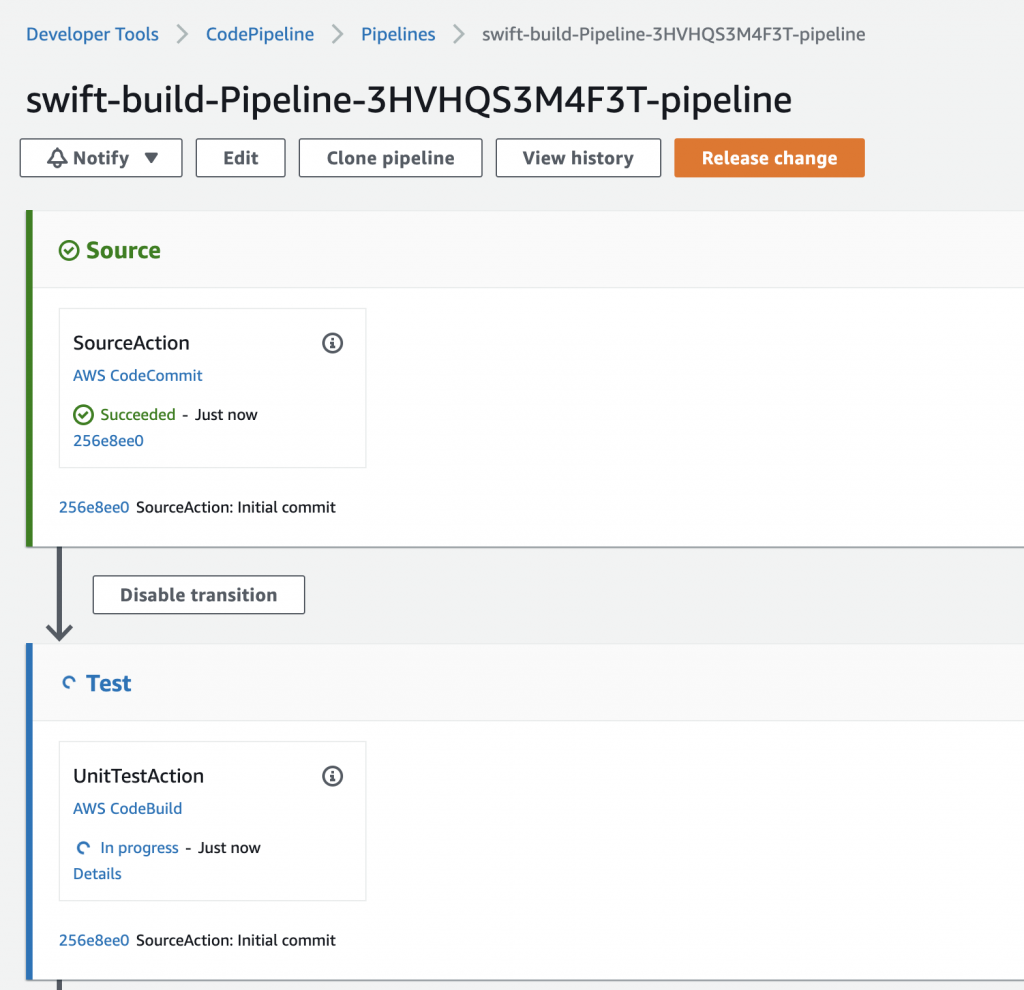Click the green check icon beside Source stage
This screenshot has height=990, width=1024.
pyautogui.click(x=68, y=249)
